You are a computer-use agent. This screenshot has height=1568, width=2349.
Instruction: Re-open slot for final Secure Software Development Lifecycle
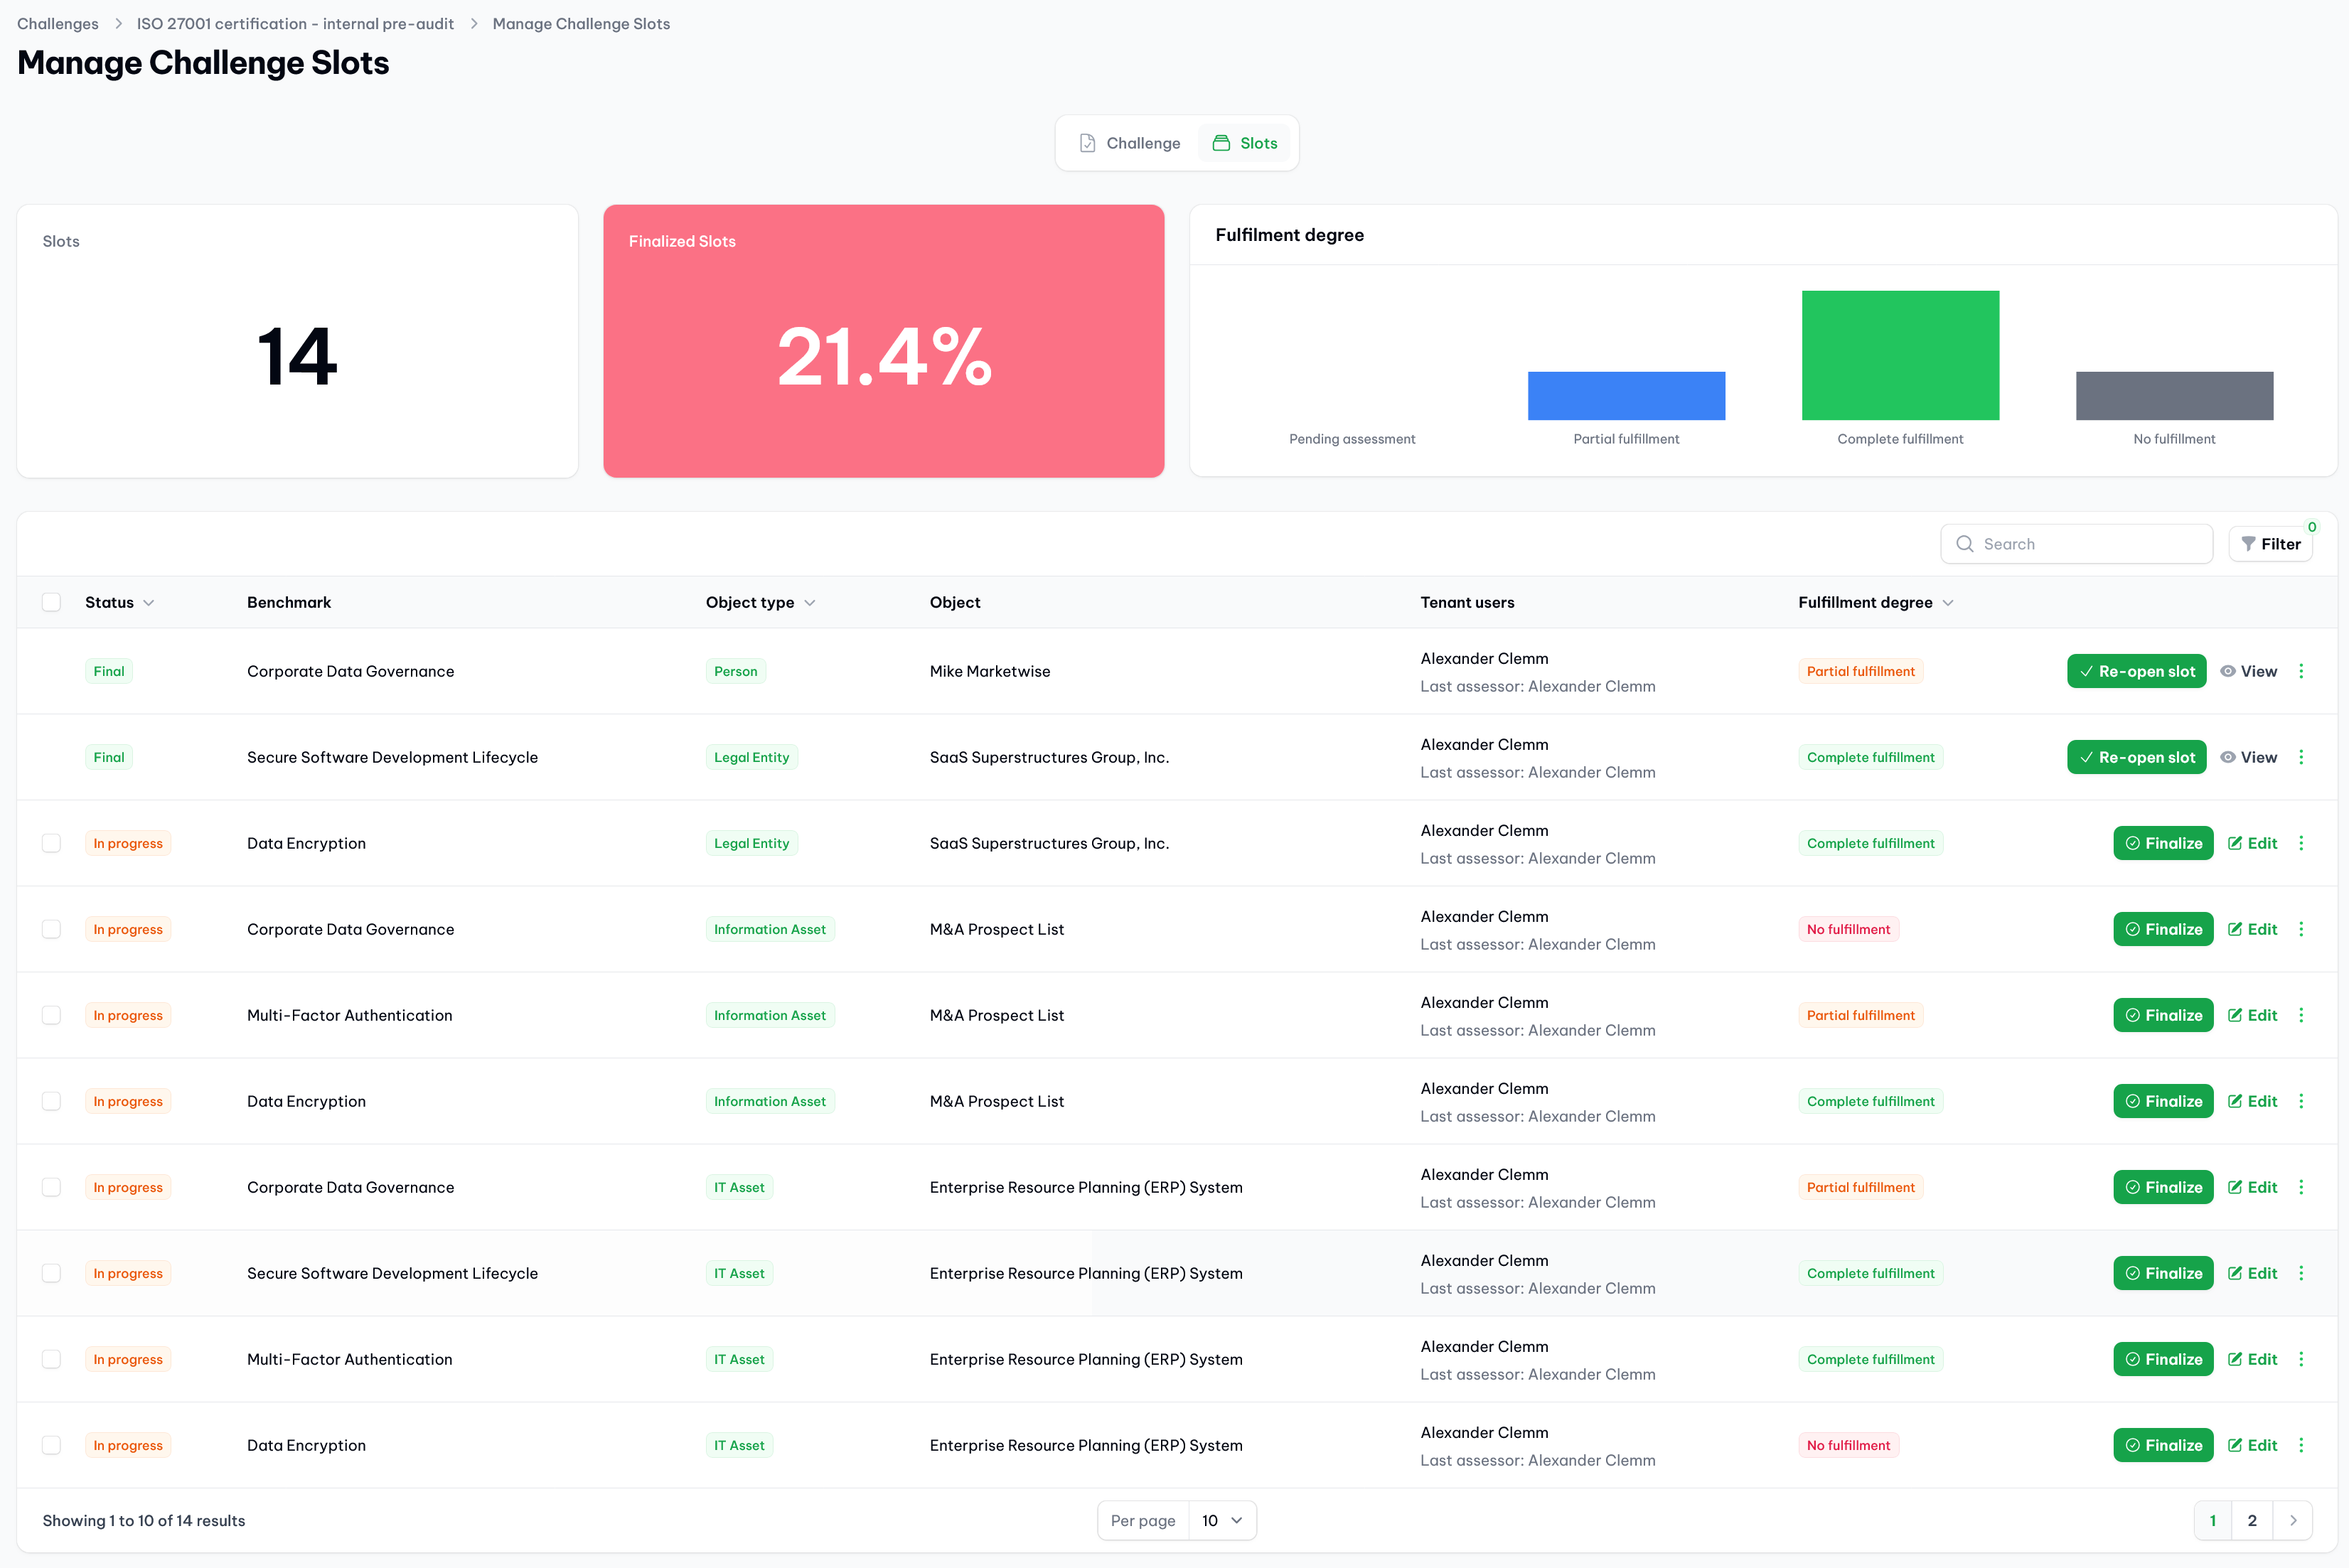click(x=2136, y=757)
